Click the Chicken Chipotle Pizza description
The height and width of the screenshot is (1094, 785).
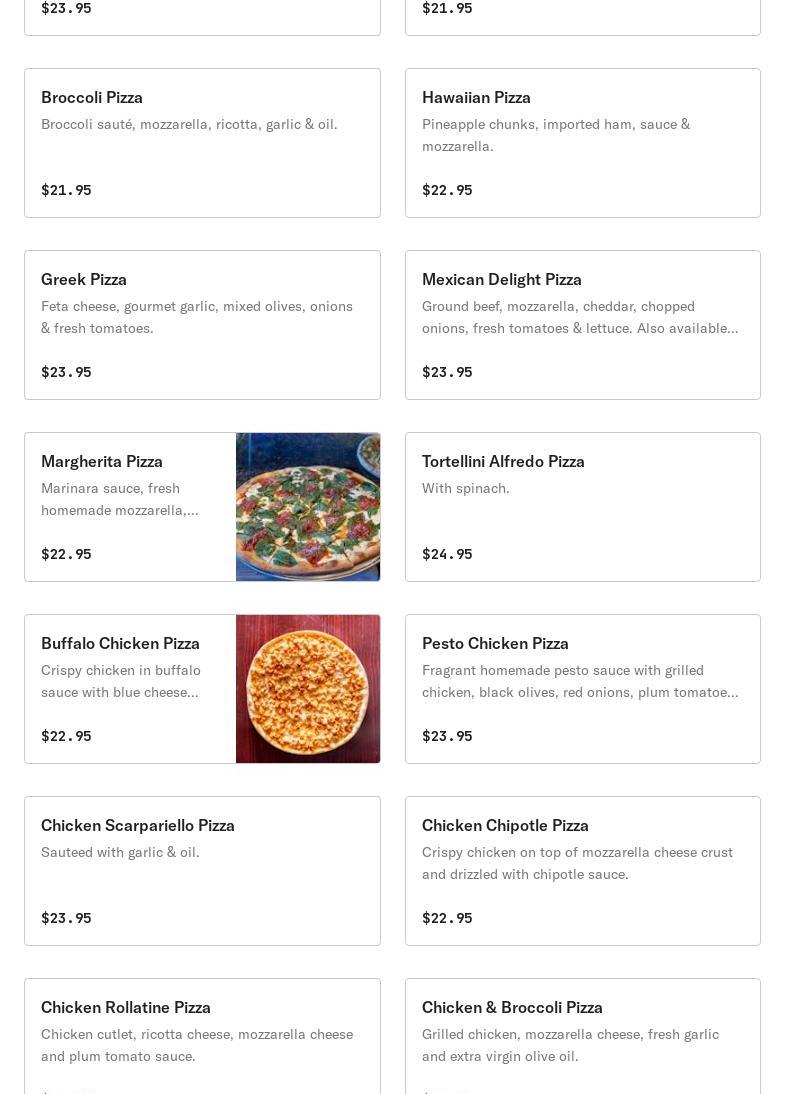coord(577,864)
